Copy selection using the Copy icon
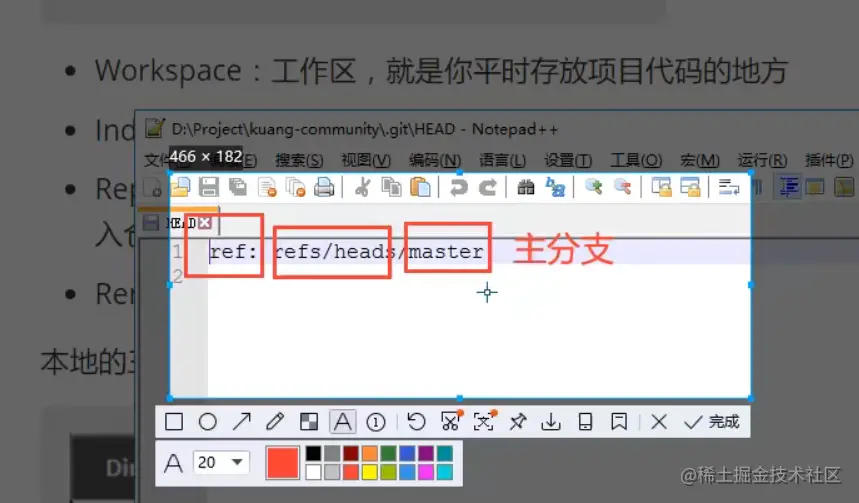The image size is (859, 503). pyautogui.click(x=391, y=187)
